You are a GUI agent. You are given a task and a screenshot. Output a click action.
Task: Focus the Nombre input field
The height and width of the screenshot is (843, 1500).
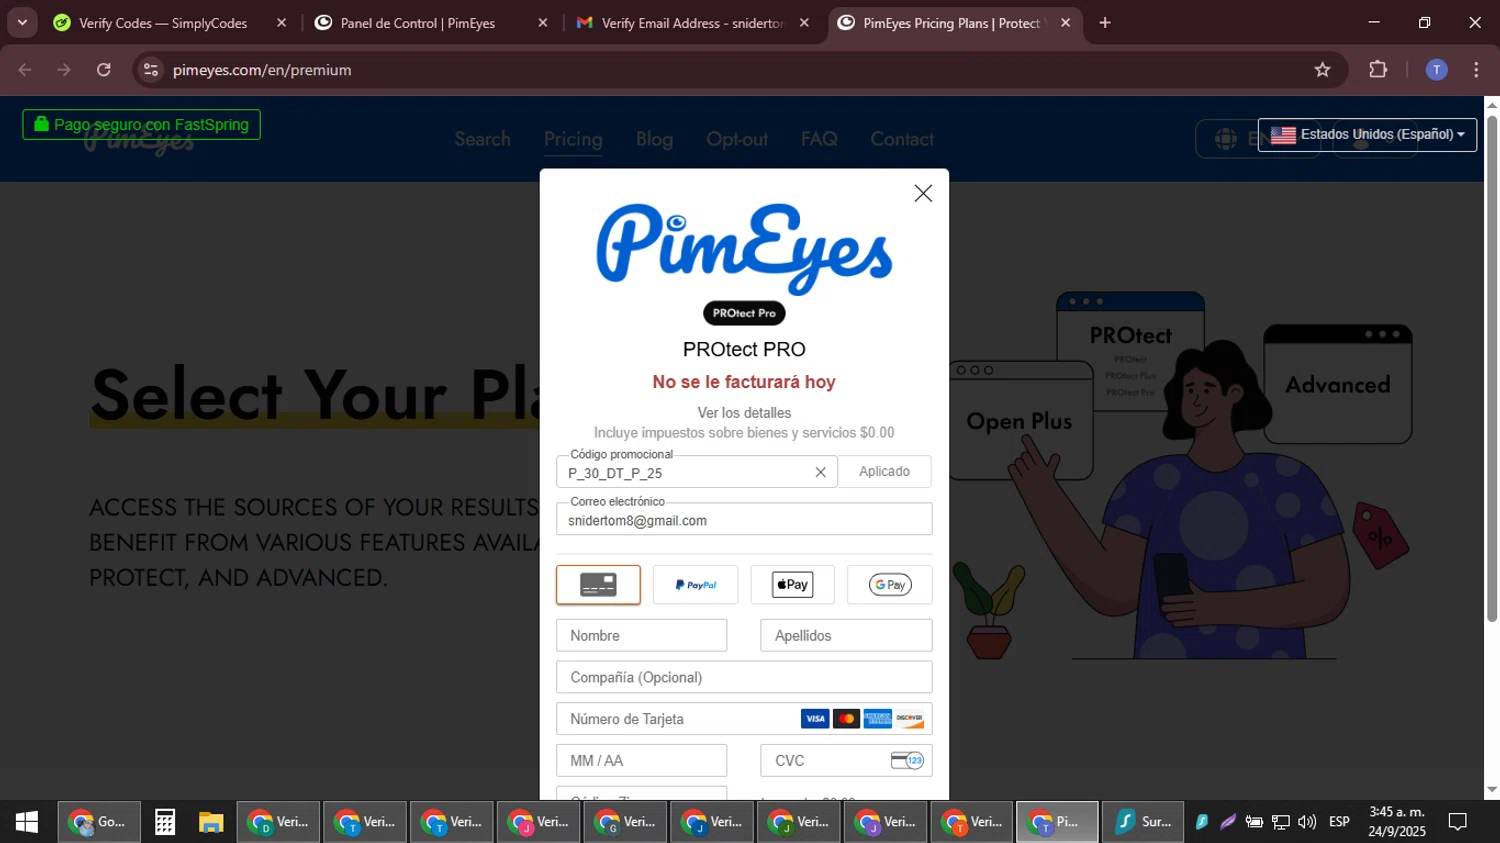(641, 635)
